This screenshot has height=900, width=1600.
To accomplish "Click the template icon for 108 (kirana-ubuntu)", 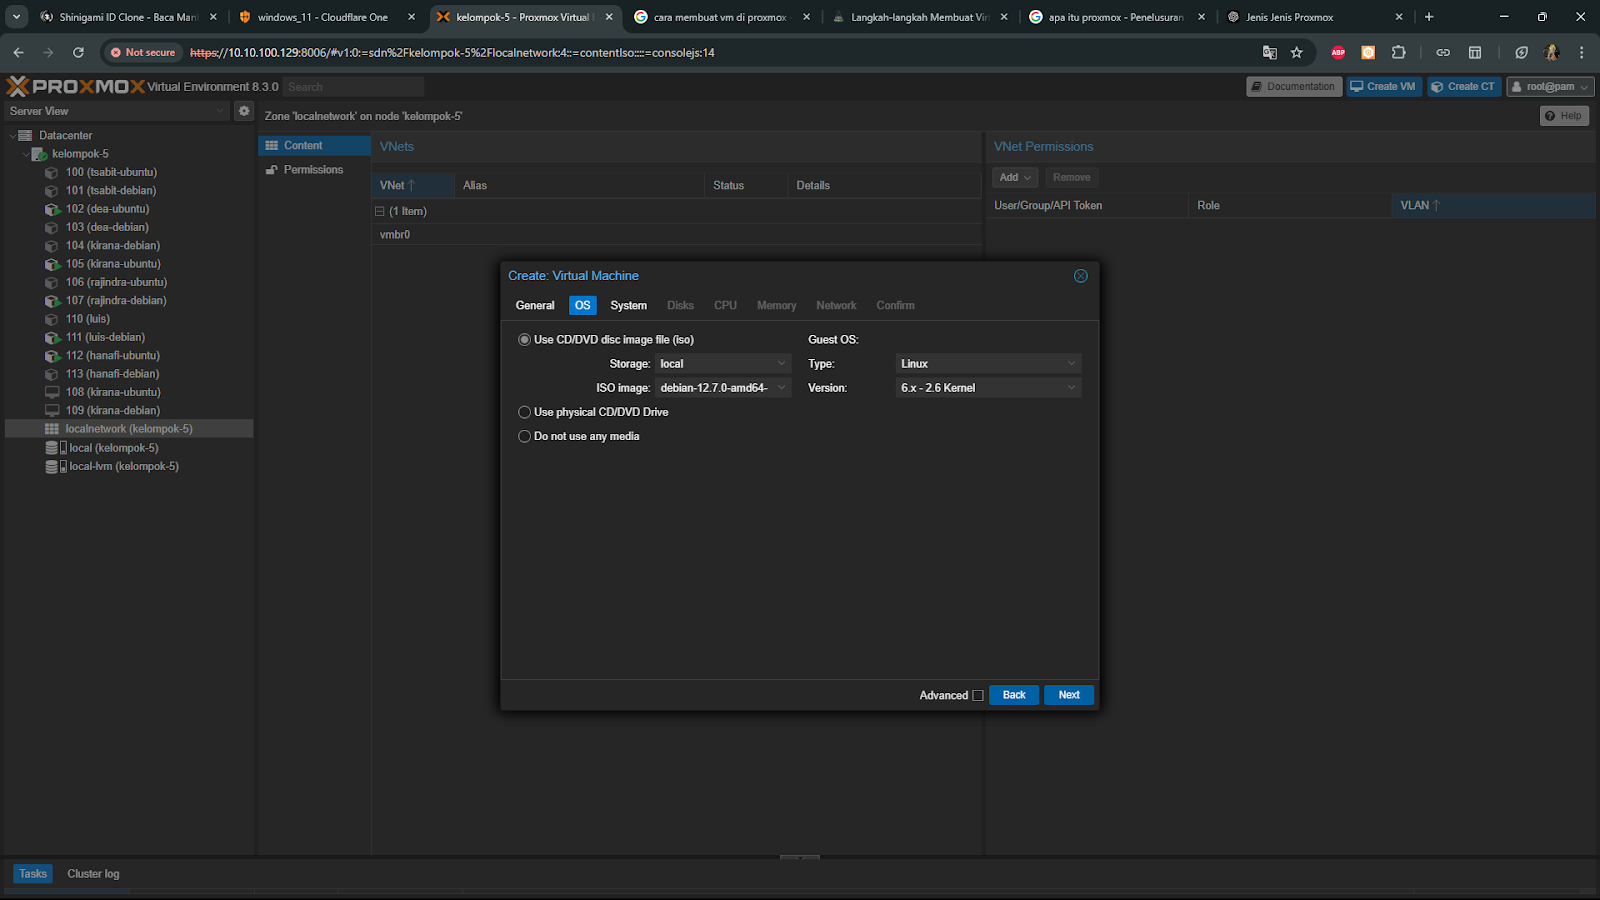I will pos(52,392).
